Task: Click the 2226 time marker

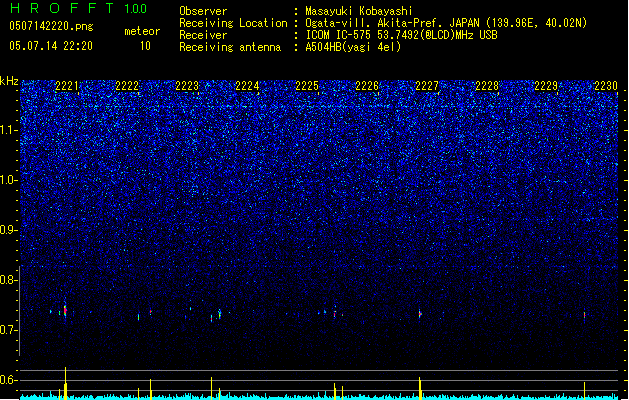Action: [367, 86]
